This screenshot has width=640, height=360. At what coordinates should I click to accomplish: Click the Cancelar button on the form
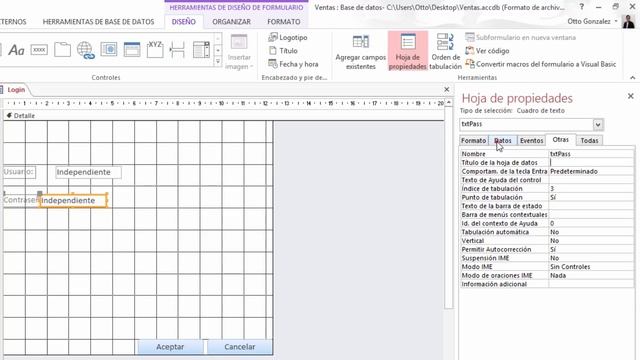pos(240,347)
